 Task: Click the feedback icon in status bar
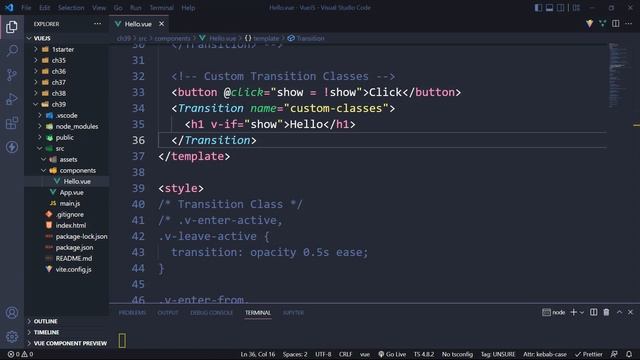614,354
